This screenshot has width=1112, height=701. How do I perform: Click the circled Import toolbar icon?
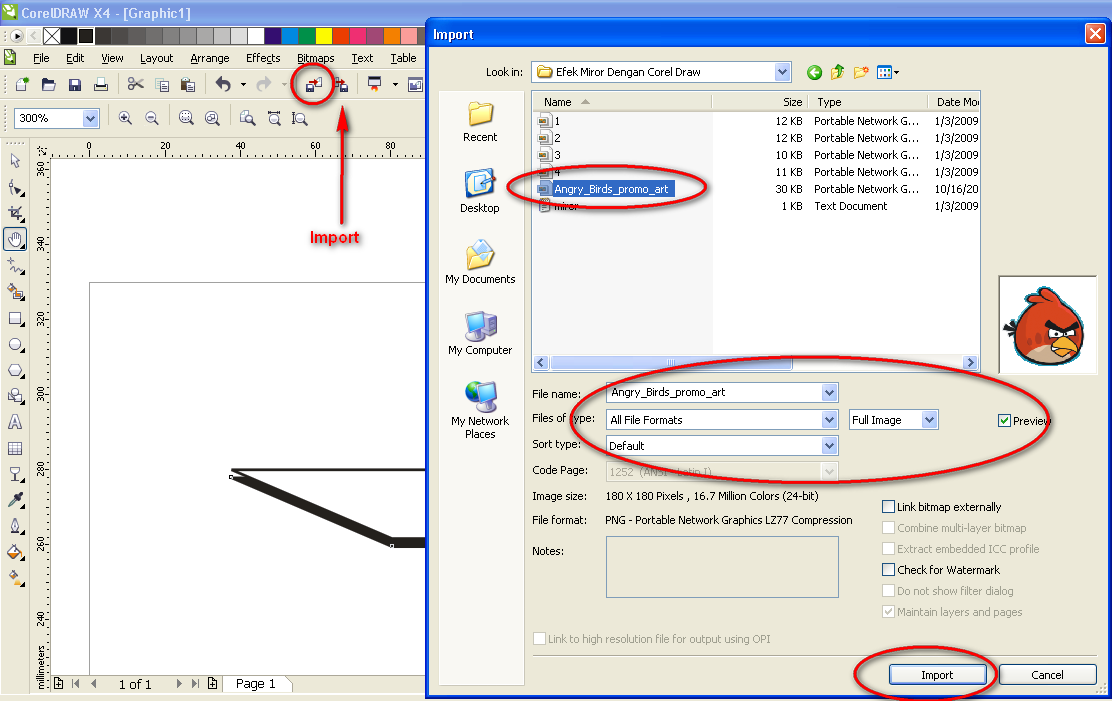312,84
